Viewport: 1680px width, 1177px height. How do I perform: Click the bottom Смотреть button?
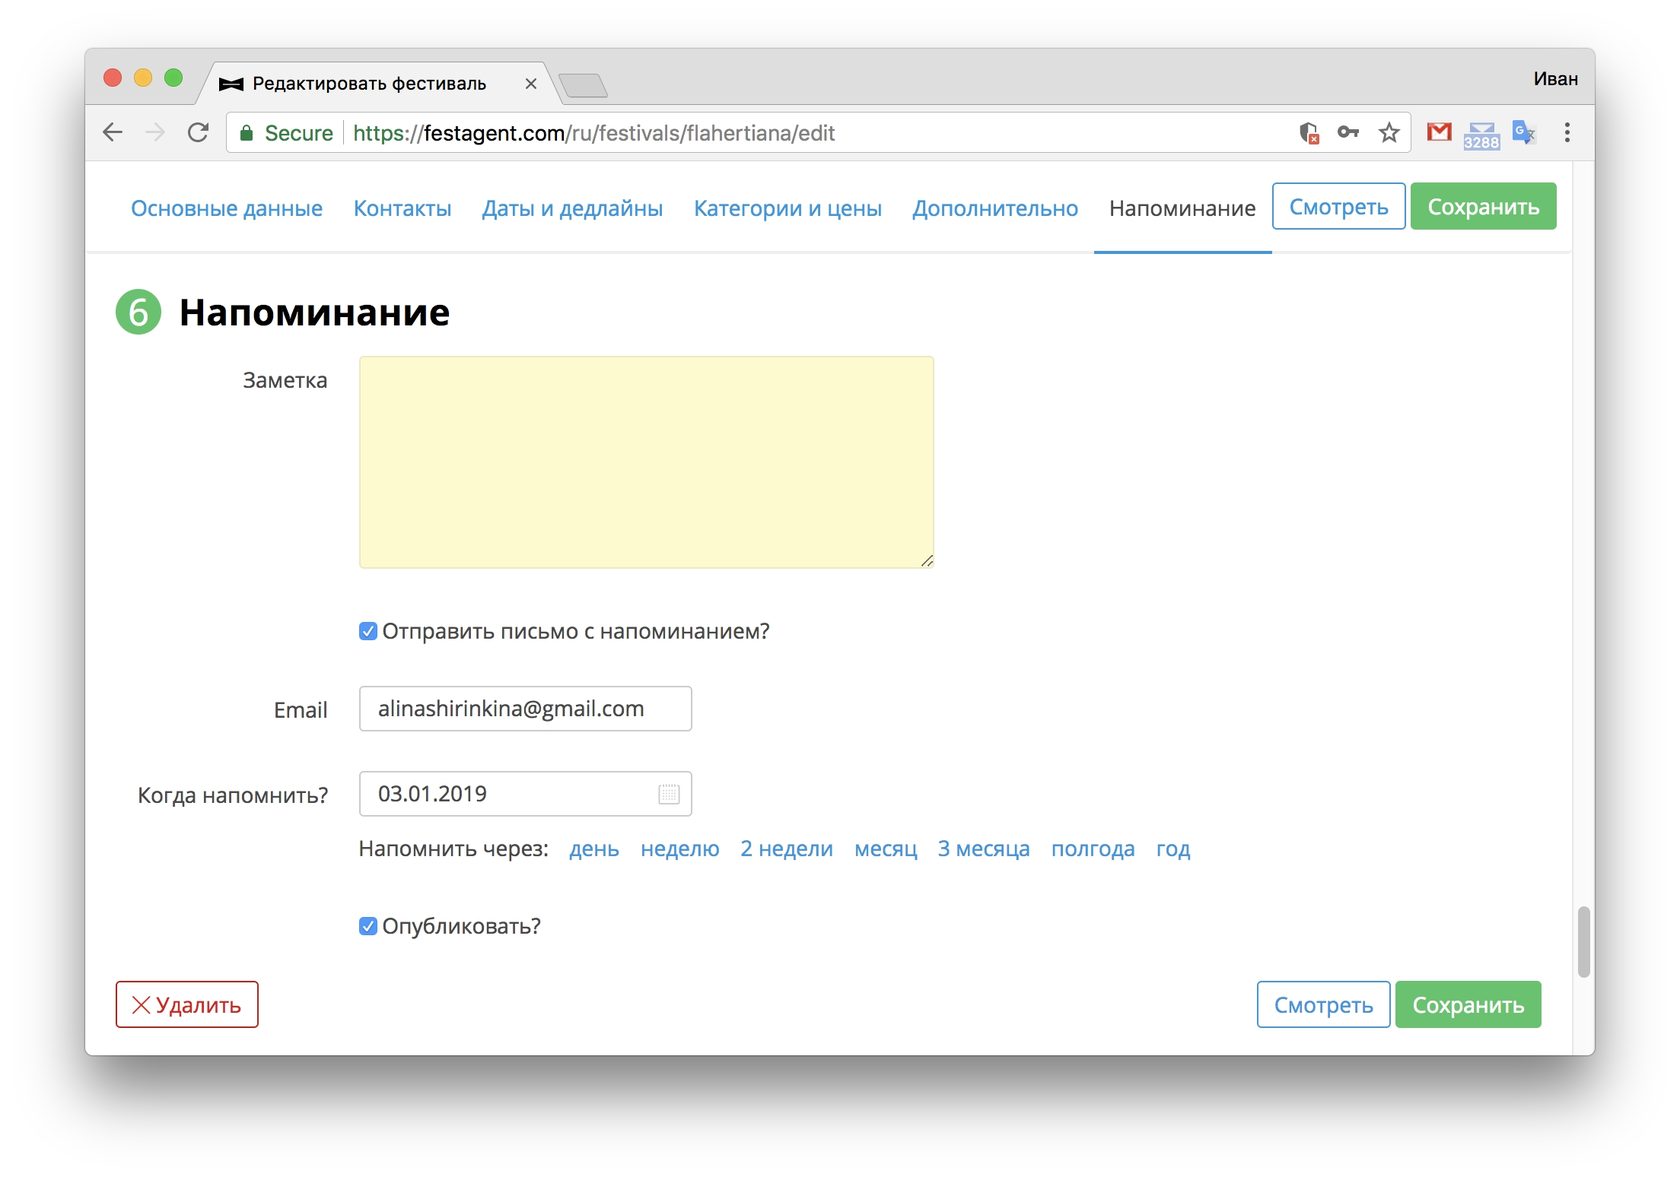point(1323,1005)
